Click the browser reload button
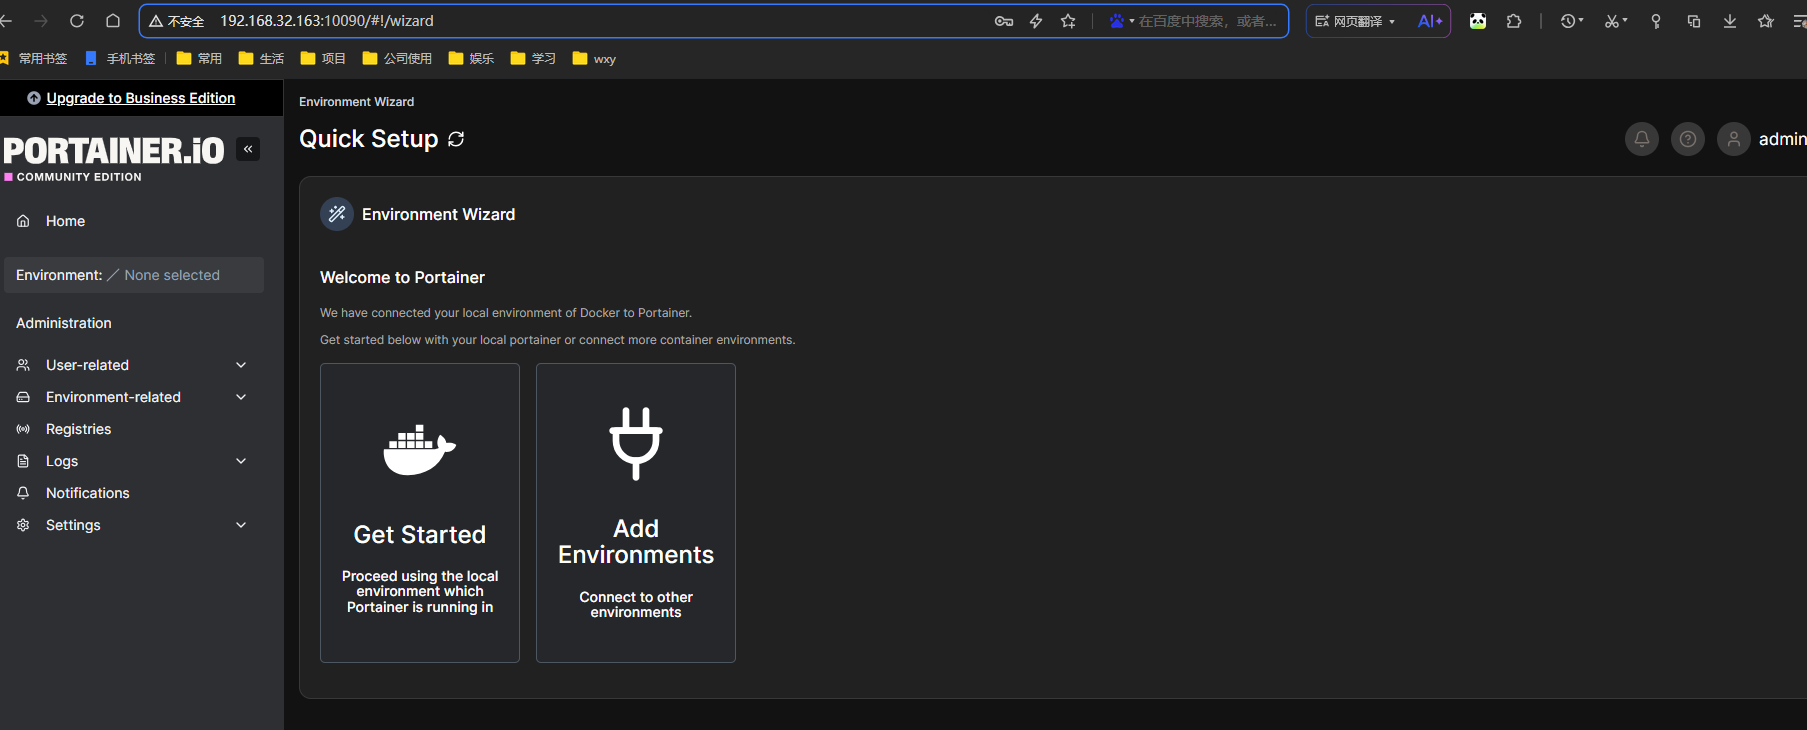This screenshot has width=1807, height=730. pyautogui.click(x=77, y=21)
